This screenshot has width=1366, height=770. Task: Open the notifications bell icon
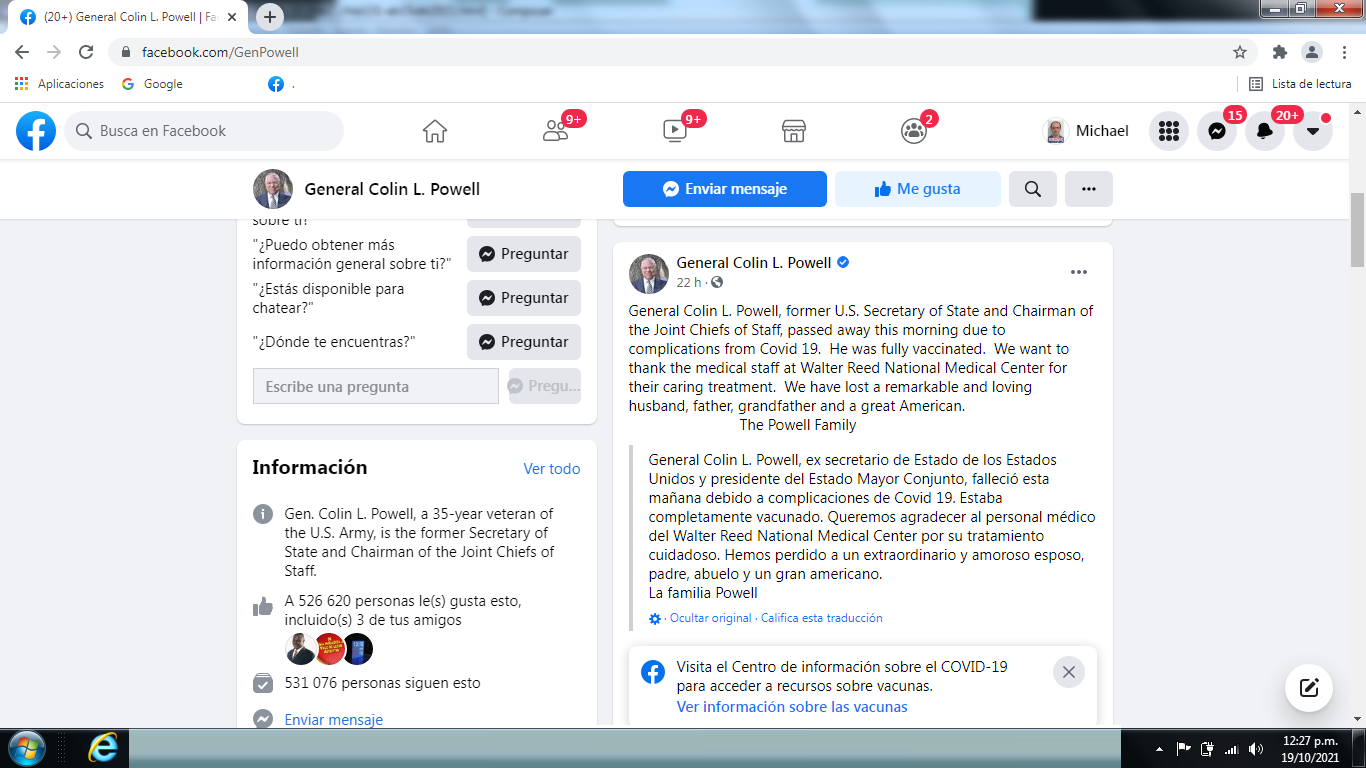[1264, 130]
